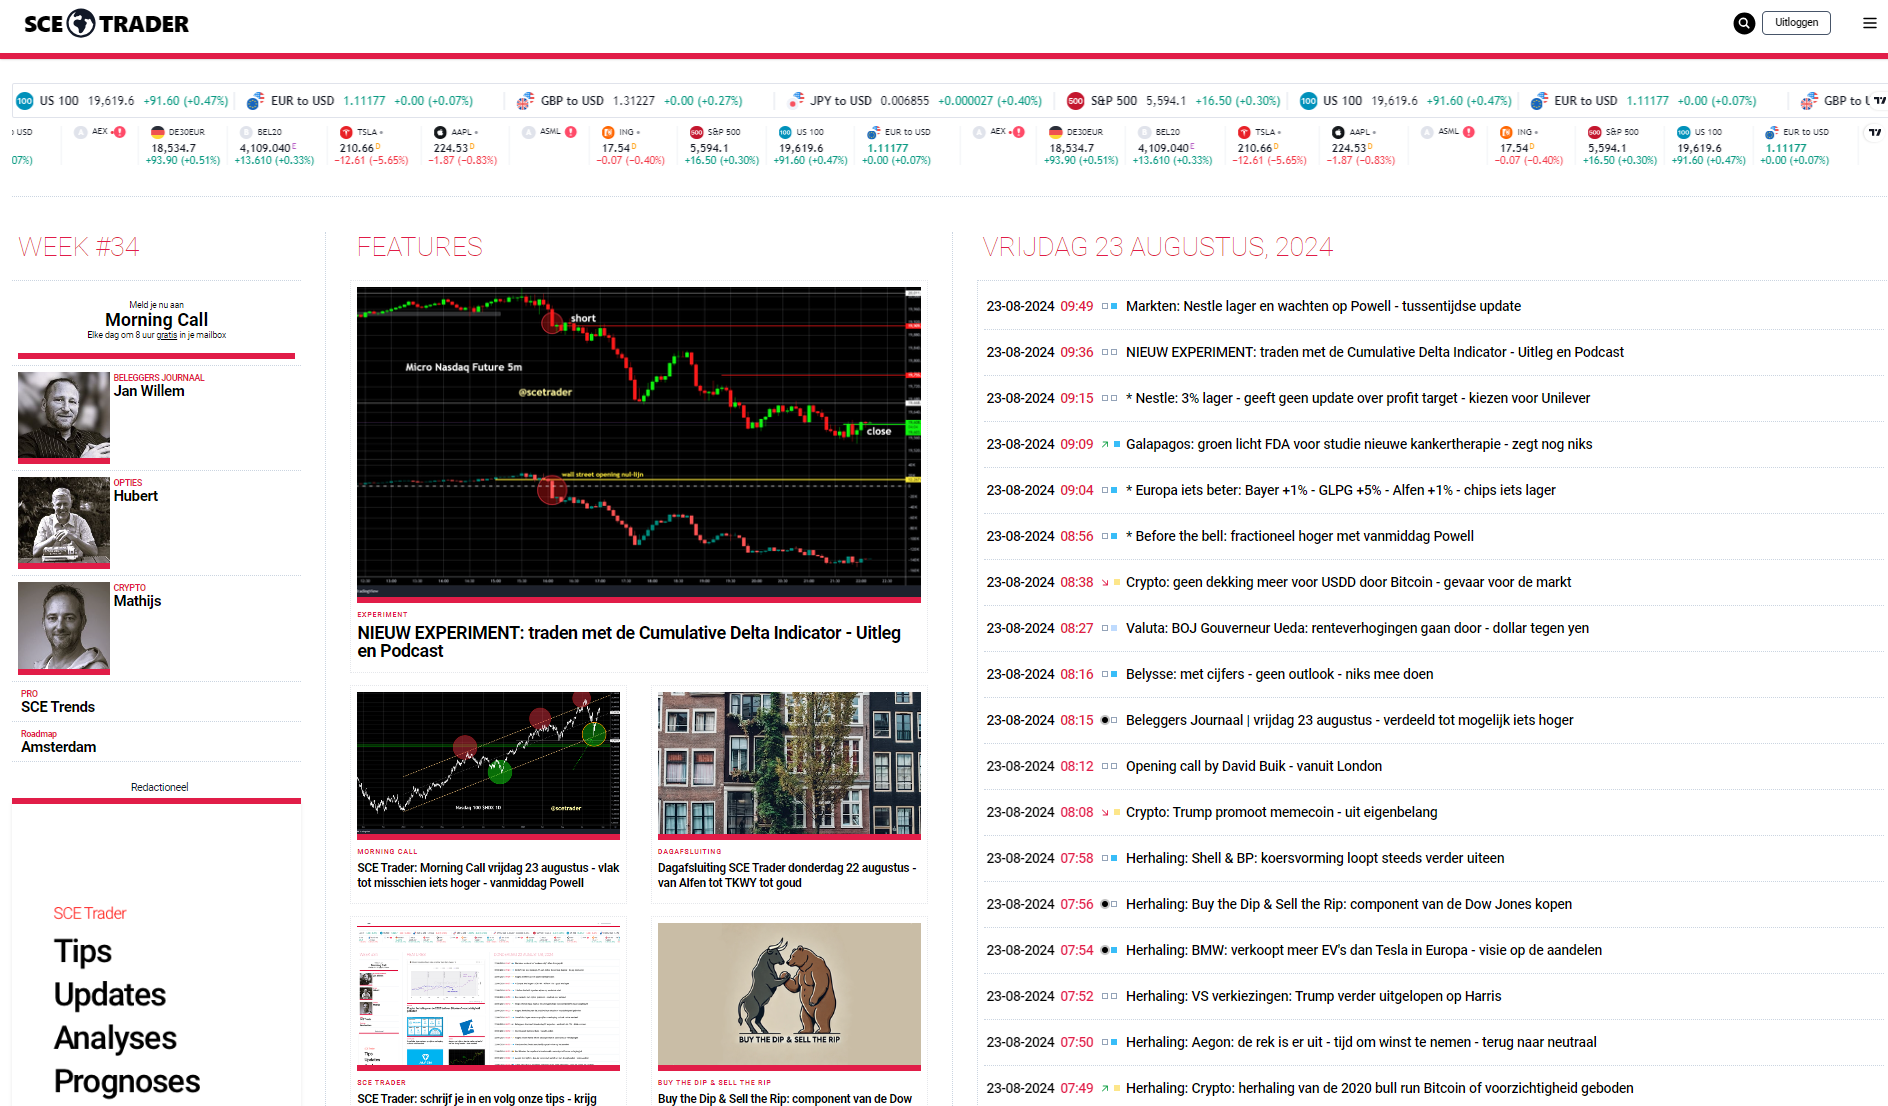This screenshot has width=1888, height=1106.
Task: Open the Amsterdam canal houses thumbnail
Action: pyautogui.click(x=789, y=764)
